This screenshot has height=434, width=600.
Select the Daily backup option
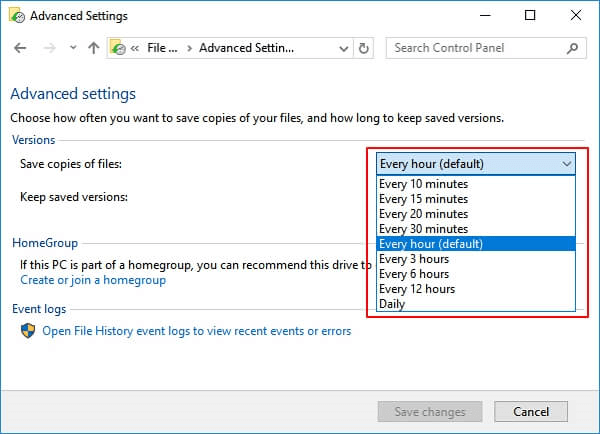tap(392, 304)
